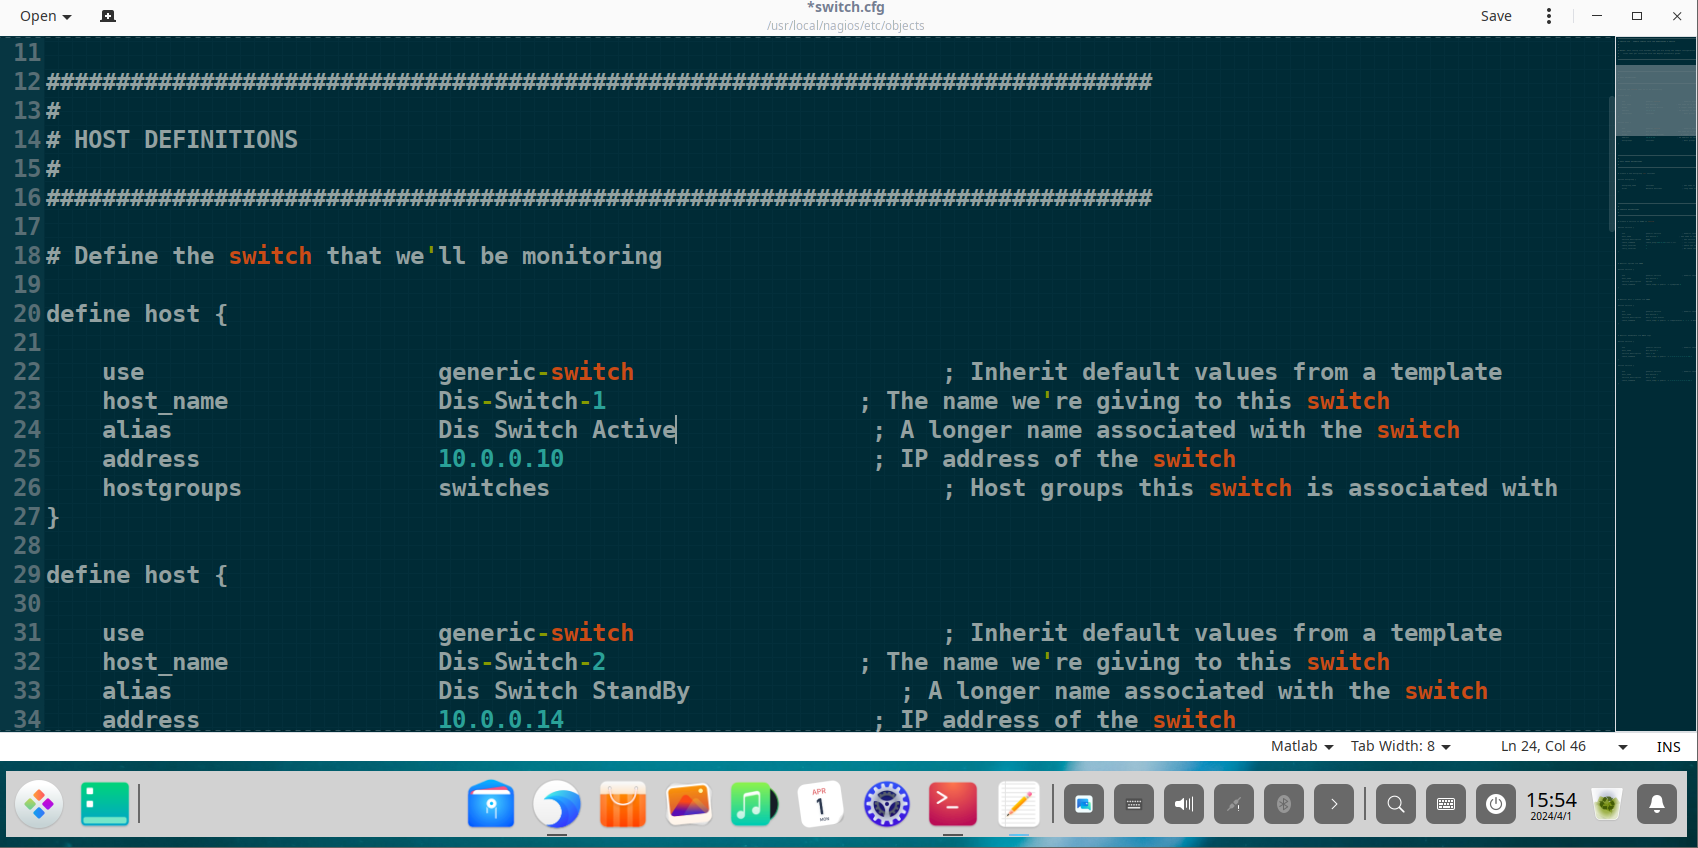Open the Tab Width dropdown

pyautogui.click(x=1400, y=747)
